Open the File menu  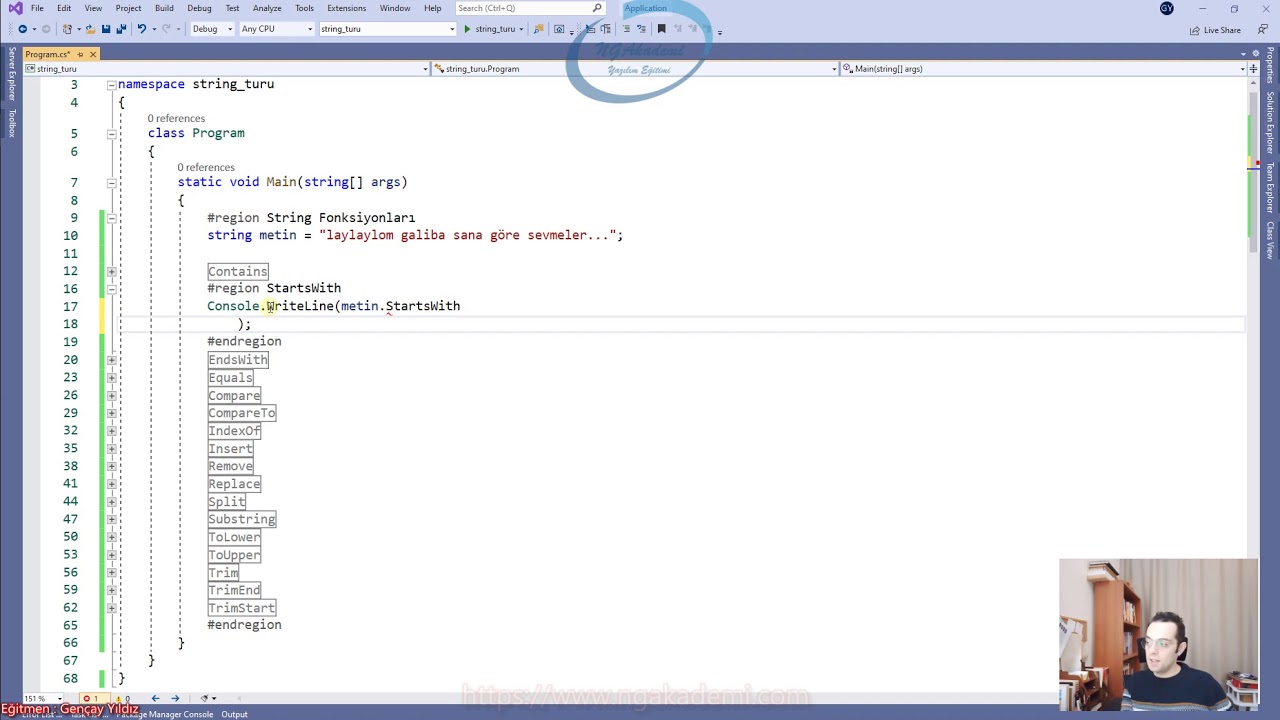click(37, 8)
